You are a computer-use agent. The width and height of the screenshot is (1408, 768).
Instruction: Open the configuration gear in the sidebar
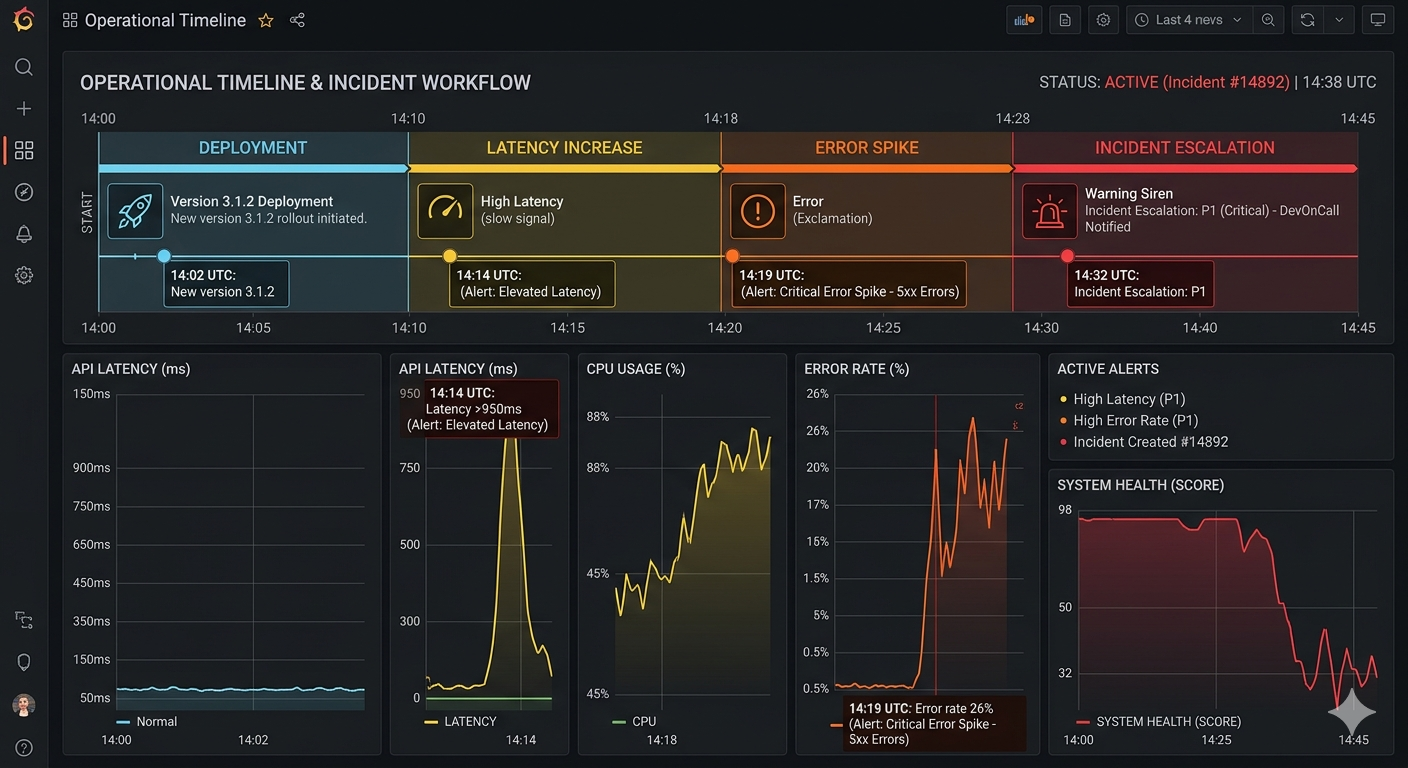24,275
